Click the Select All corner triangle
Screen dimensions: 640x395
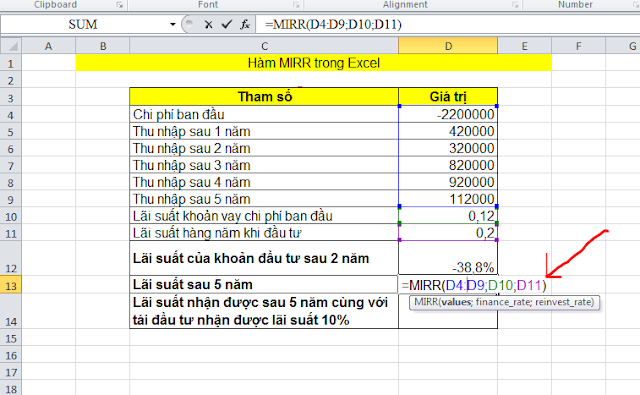pos(11,45)
